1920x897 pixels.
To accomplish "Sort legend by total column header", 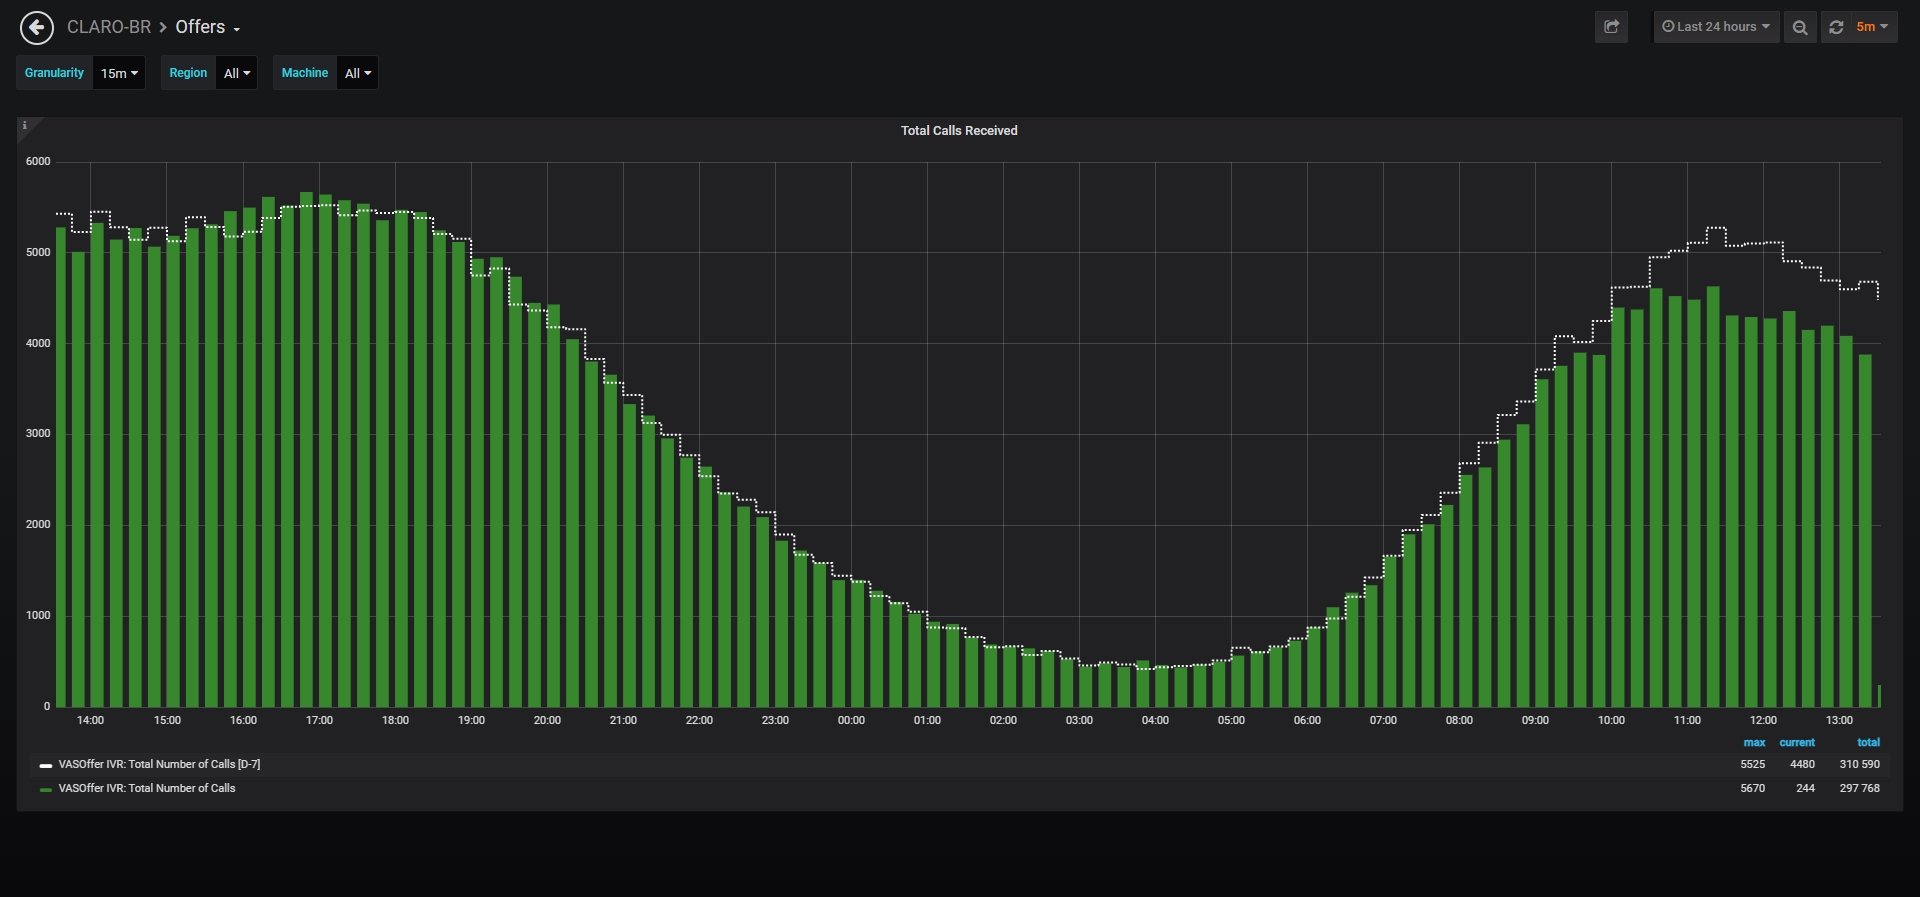I will [x=1868, y=743].
